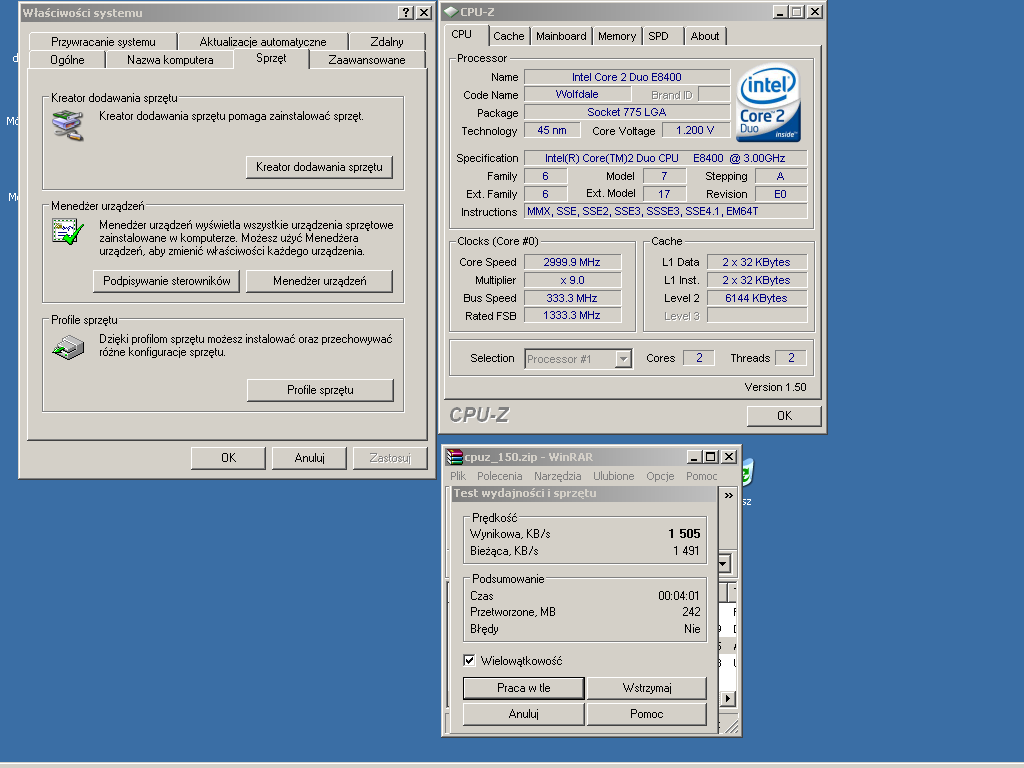Screen dimensions: 1024x768
Task: Click the Core Speed value 2999.9 MHz
Action: pyautogui.click(x=572, y=262)
